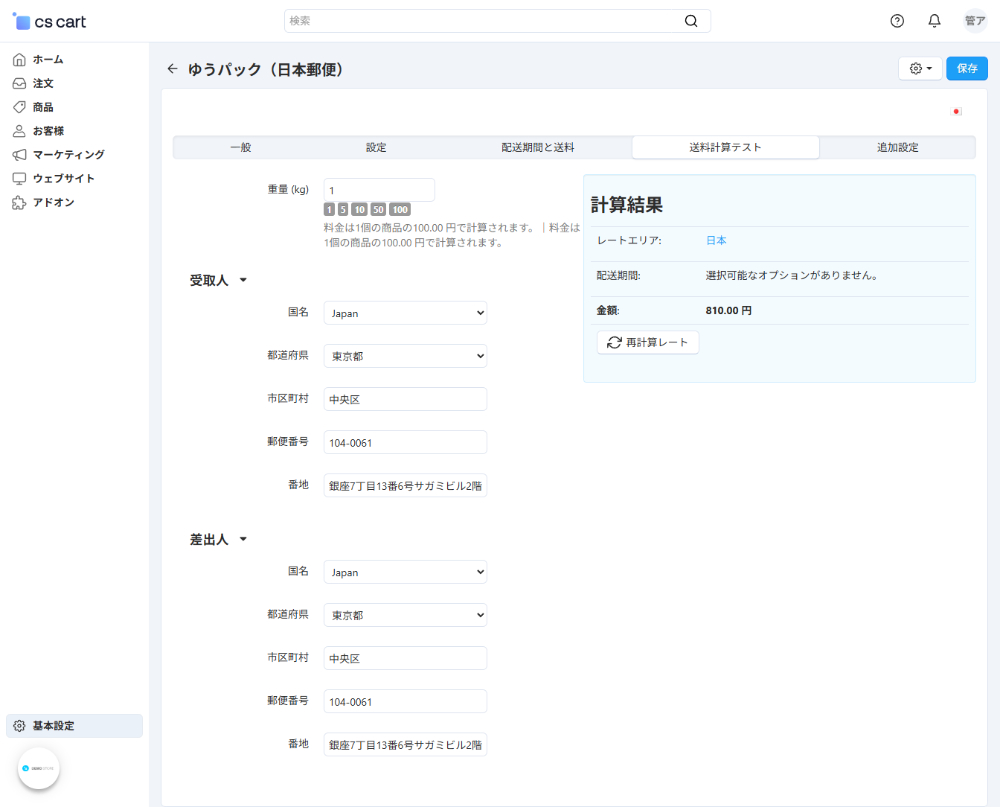Open the マーケティング megaphone icon
This screenshot has width=1000, height=807.
(x=18, y=154)
